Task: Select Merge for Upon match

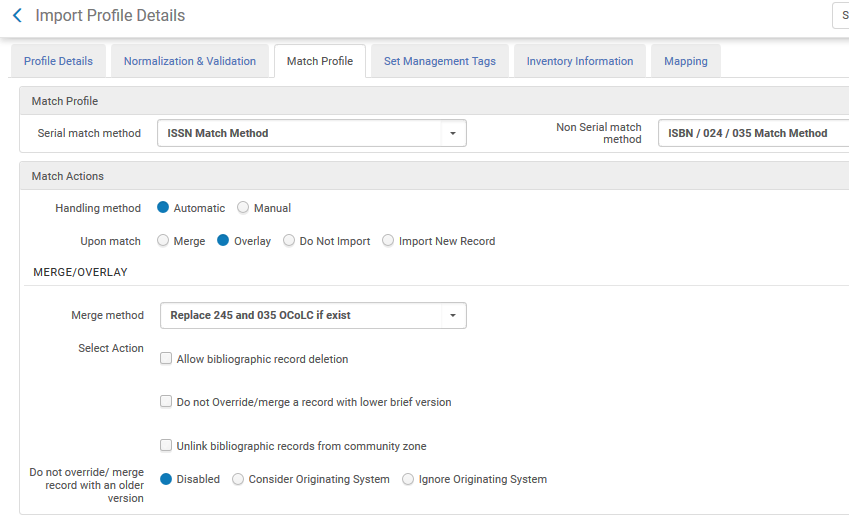Action: point(163,241)
